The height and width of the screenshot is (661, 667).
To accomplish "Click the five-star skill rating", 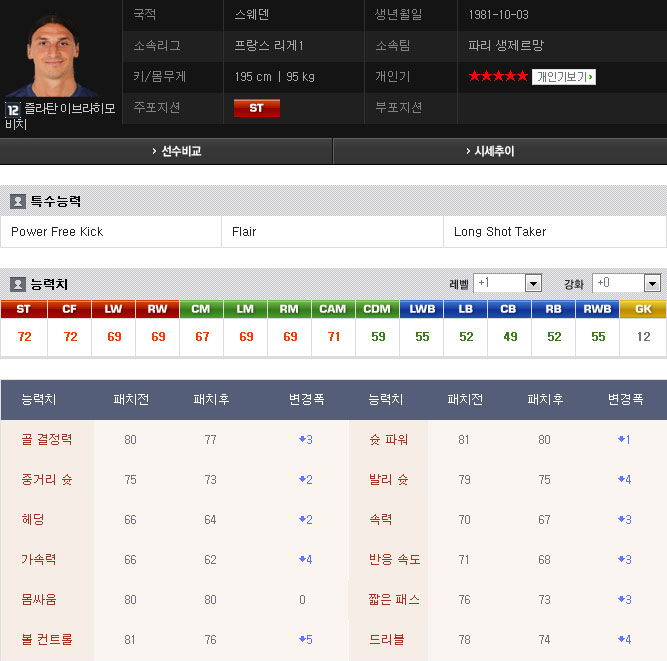I will (x=498, y=77).
